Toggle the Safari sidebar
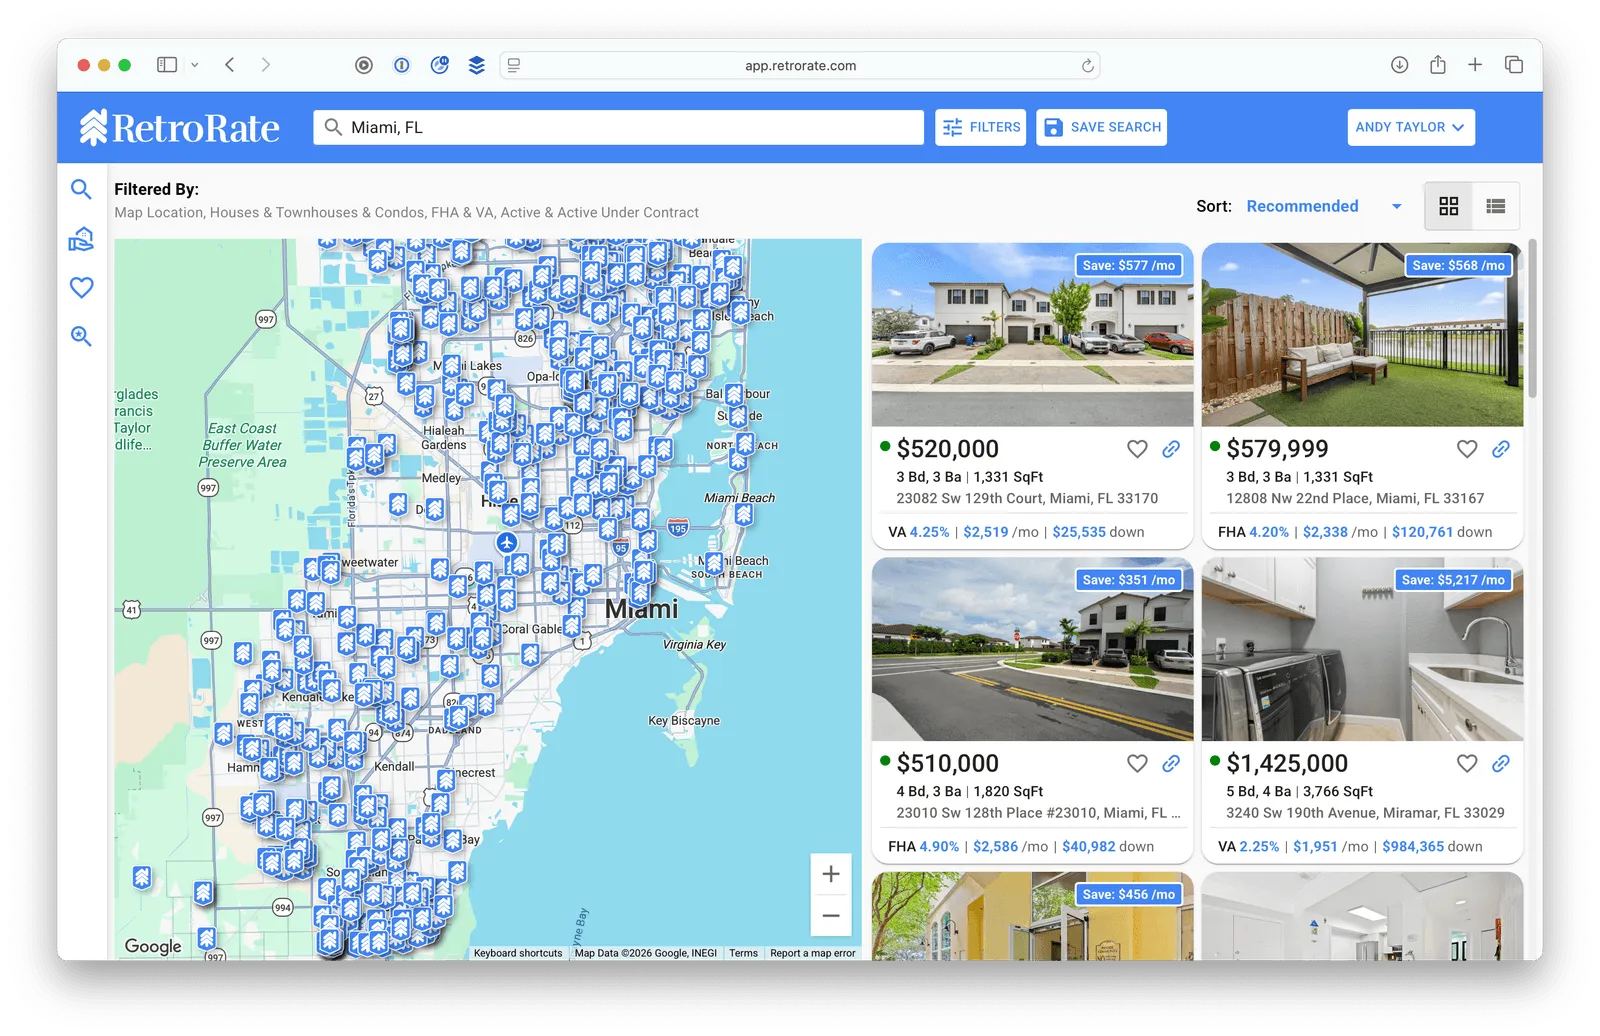1600x1036 pixels. (x=167, y=65)
